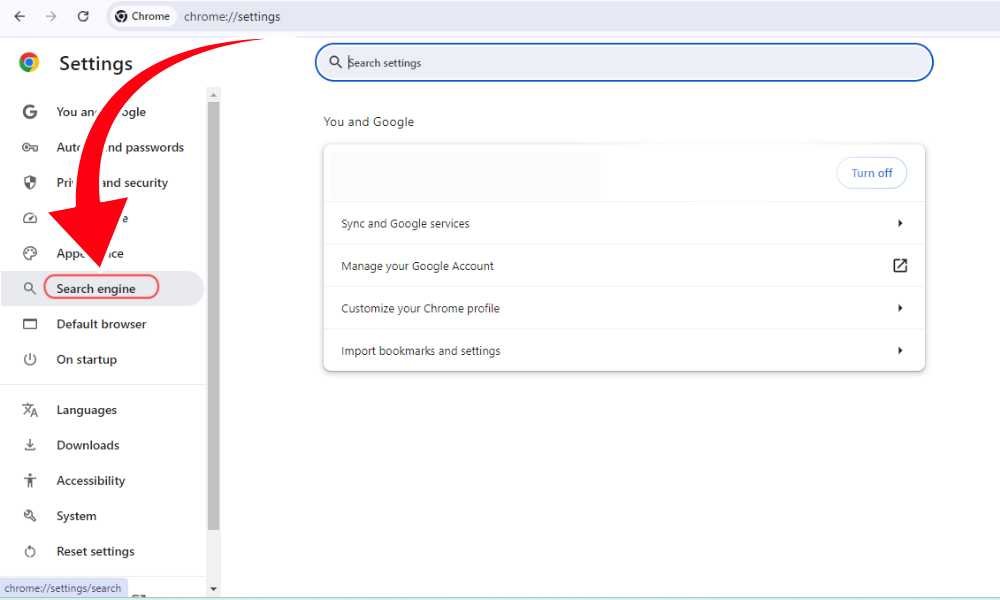This screenshot has width=1000, height=600.
Task: Open Sync and Google services
Action: point(624,223)
